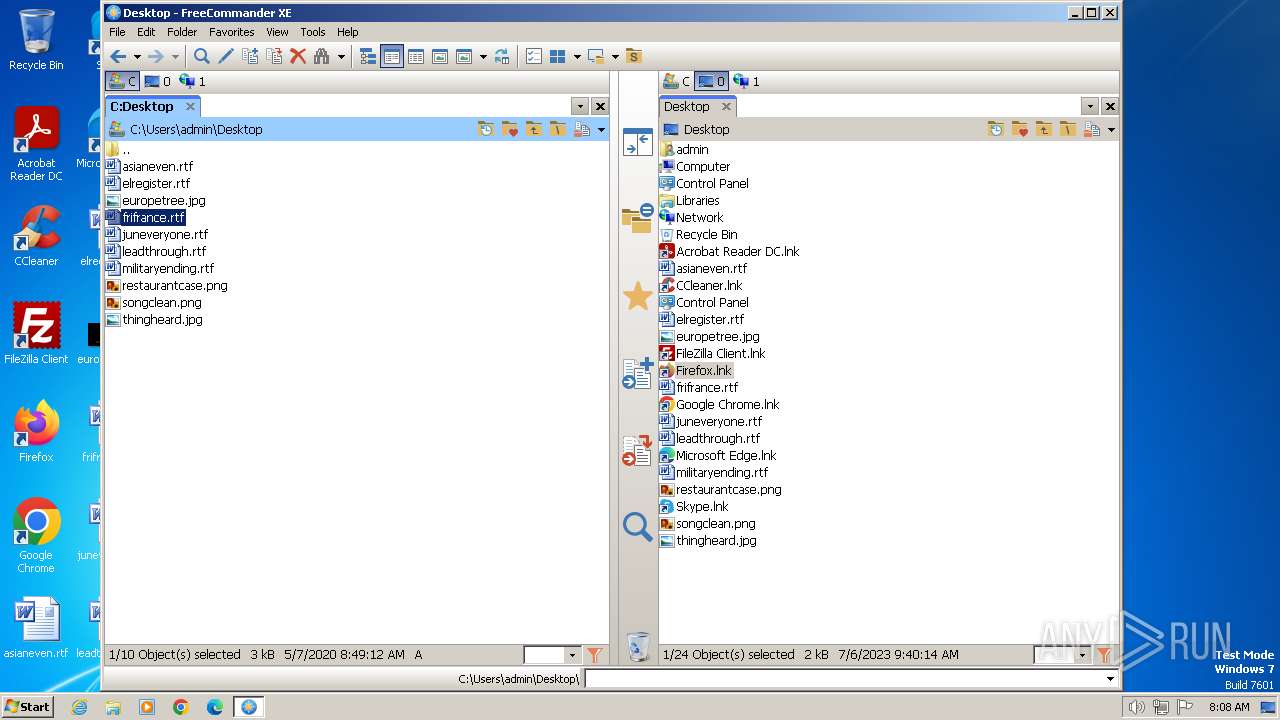Switch to list view mode in toolbar
Image resolution: width=1280 pixels, height=720 pixels.
coord(392,57)
